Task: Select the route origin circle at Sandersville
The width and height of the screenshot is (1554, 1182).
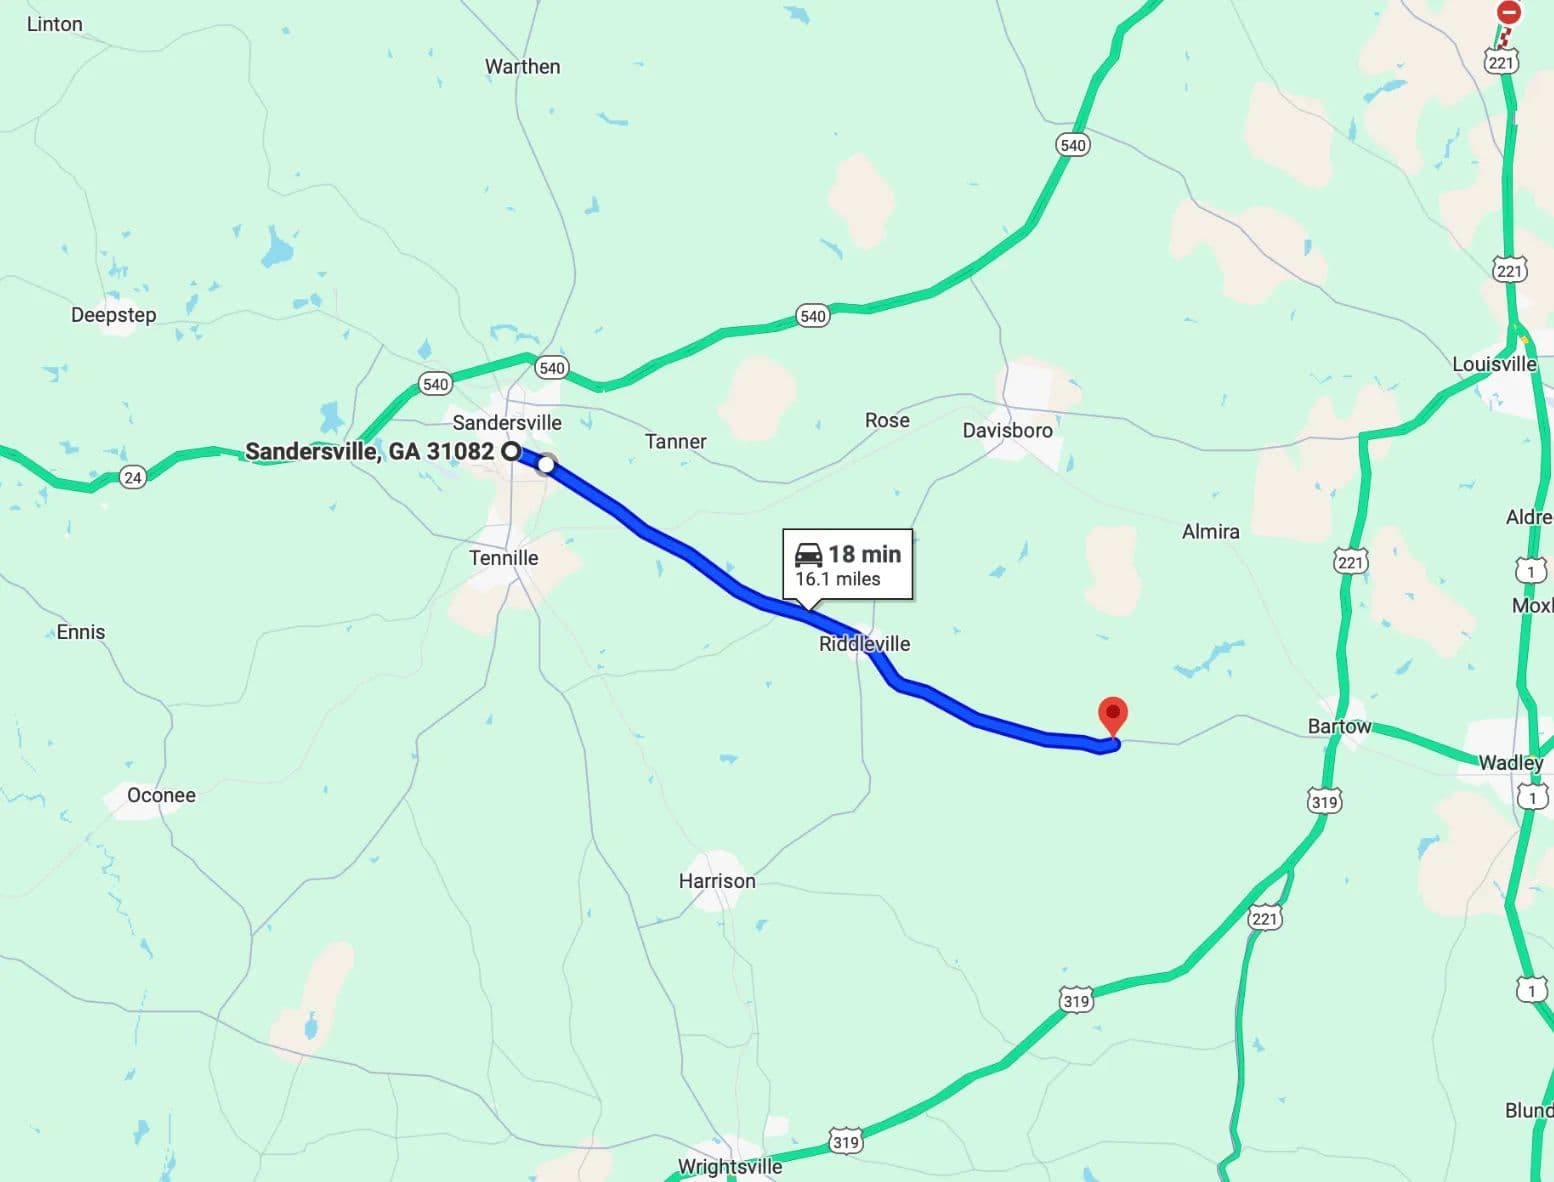Action: point(511,451)
